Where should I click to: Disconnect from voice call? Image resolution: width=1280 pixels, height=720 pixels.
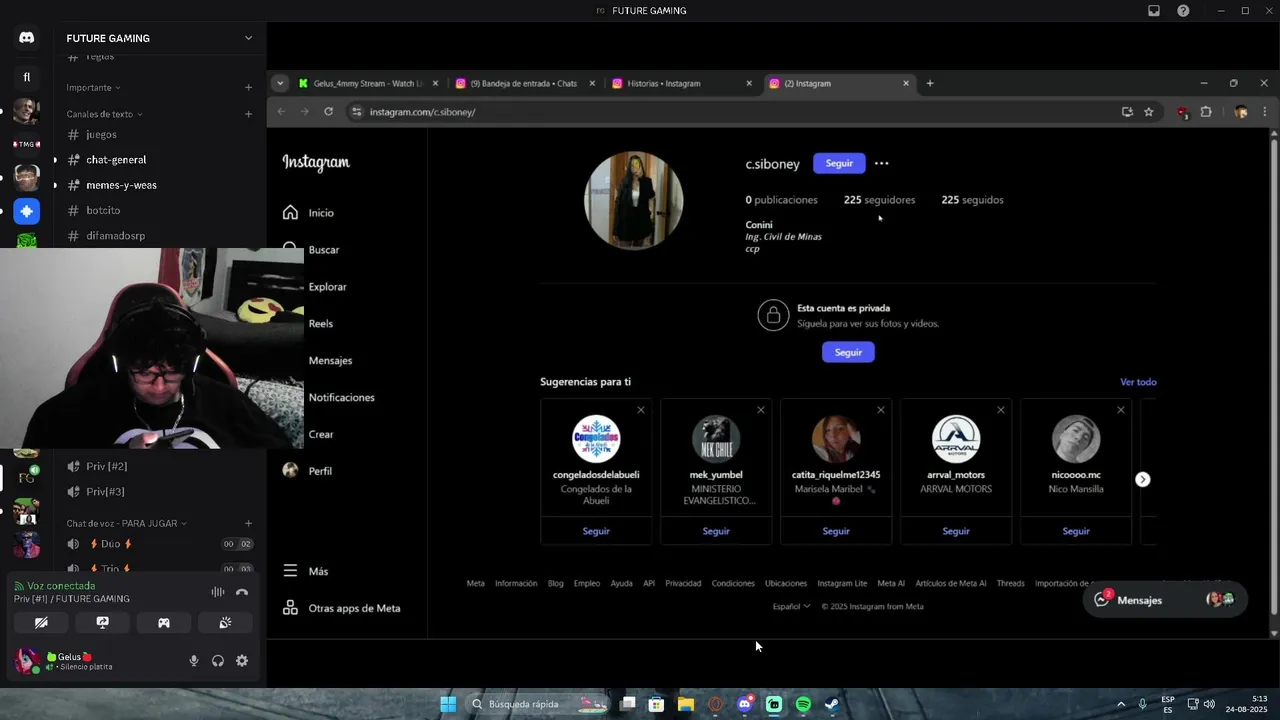[x=241, y=592]
